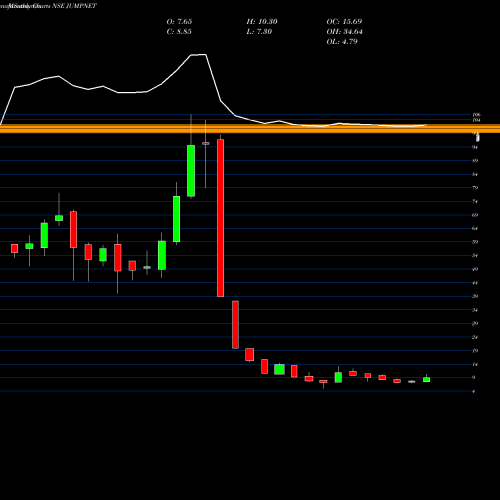500x500 pixels.
Task: Click the 84 price axis label
Action: pyautogui.click(x=475, y=174)
